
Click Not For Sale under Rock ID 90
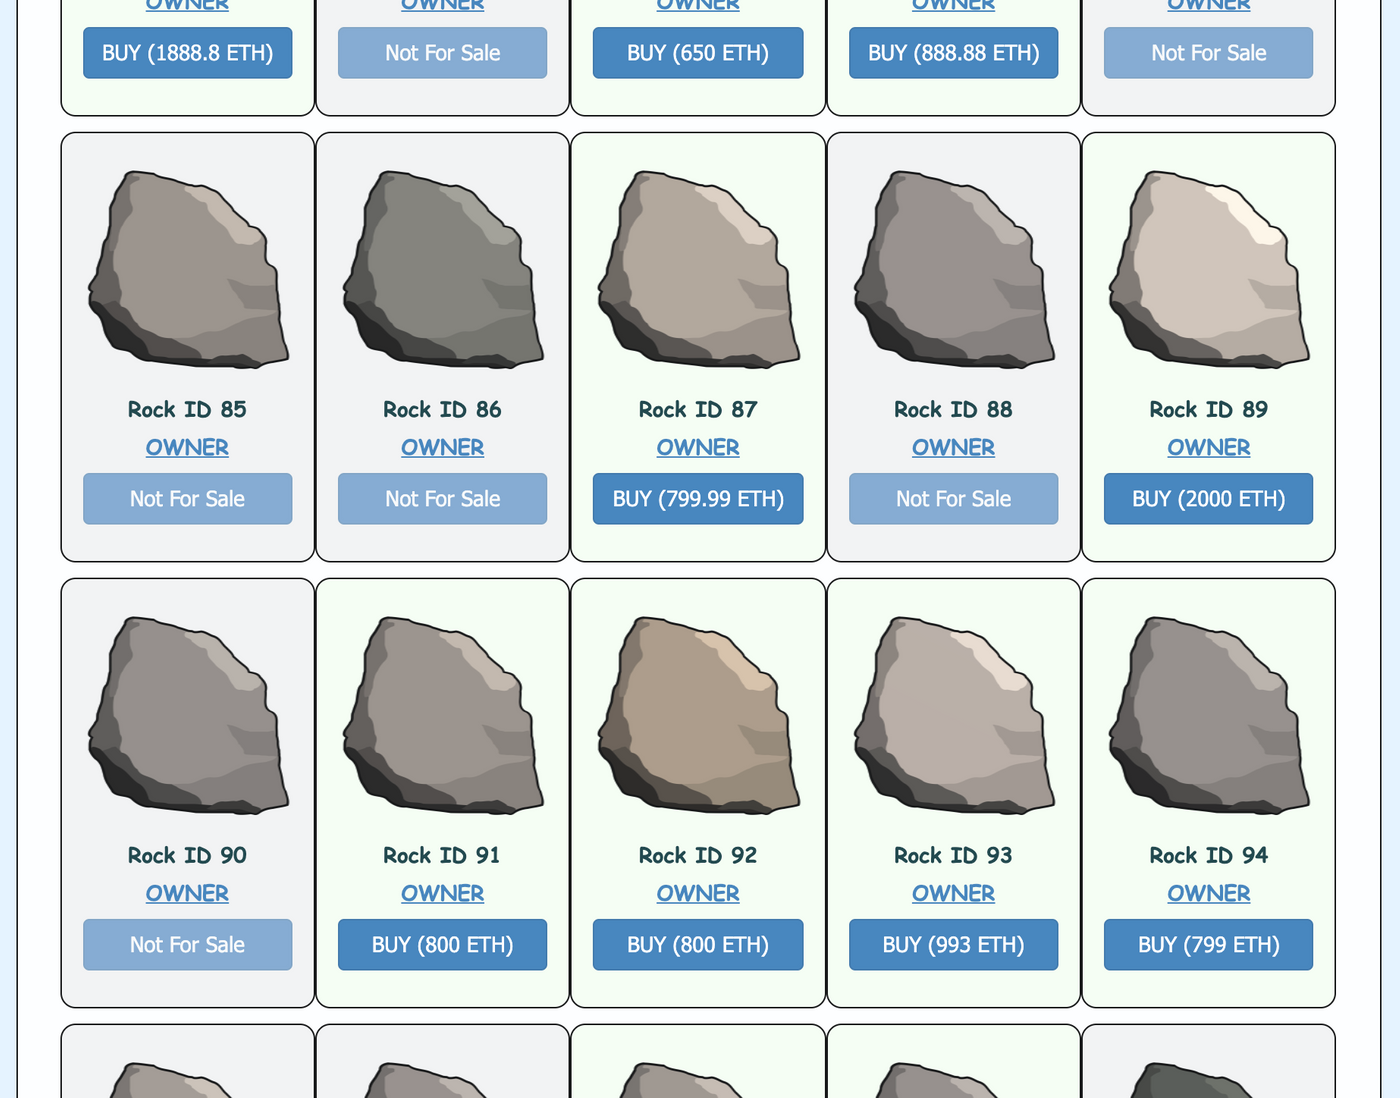187,945
